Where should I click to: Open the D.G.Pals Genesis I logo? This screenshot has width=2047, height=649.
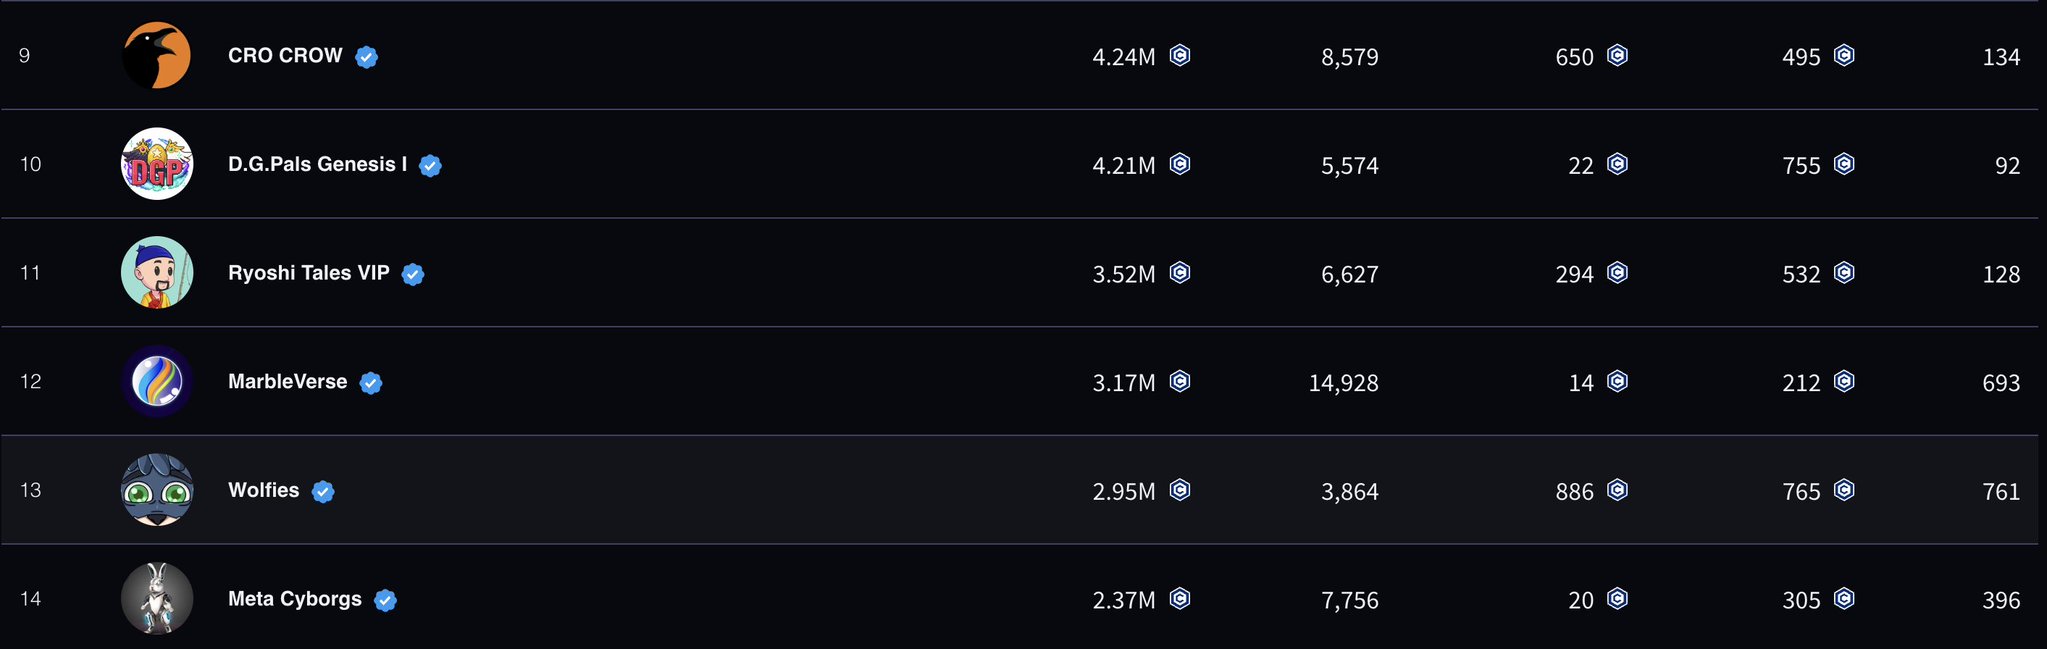pos(157,164)
